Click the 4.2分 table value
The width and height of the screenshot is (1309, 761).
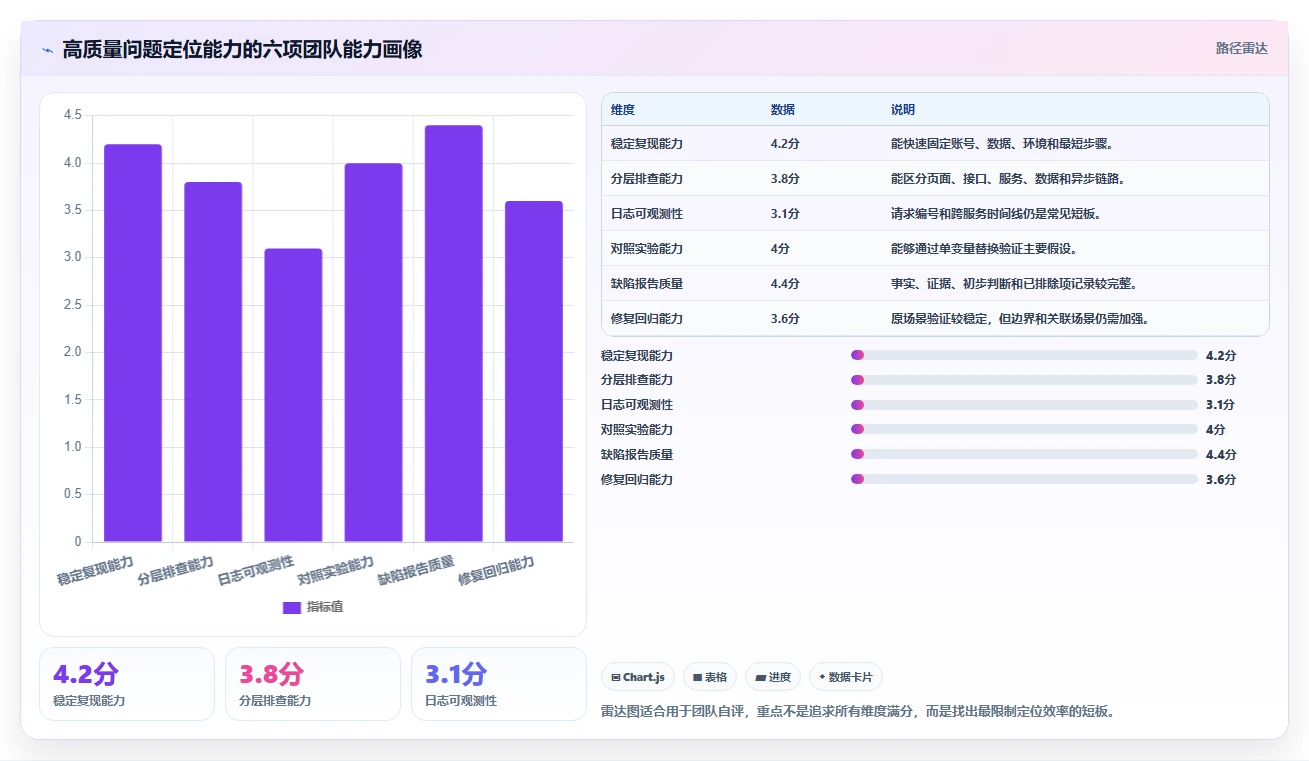click(x=785, y=144)
